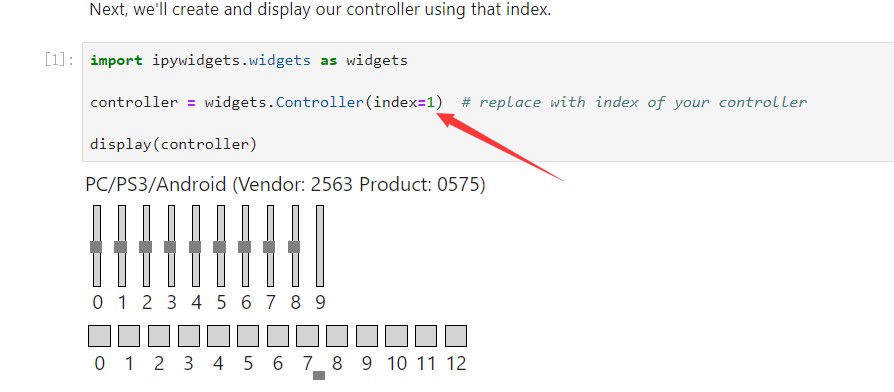Click the small gray marker below button 7
Viewport: 894px width, 392px height.
(319, 375)
